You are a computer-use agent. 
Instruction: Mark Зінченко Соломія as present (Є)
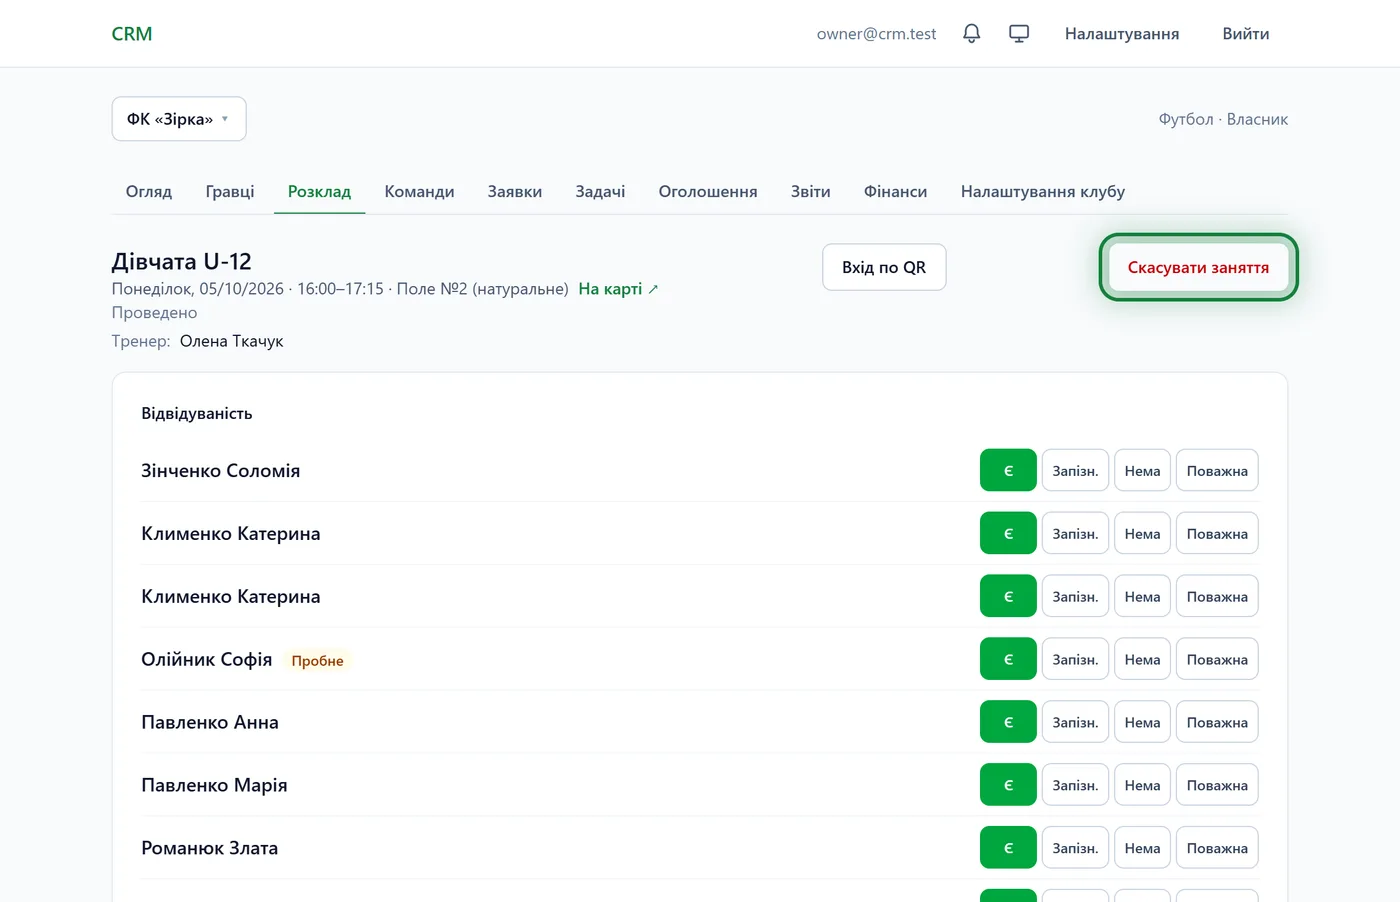(x=1008, y=471)
